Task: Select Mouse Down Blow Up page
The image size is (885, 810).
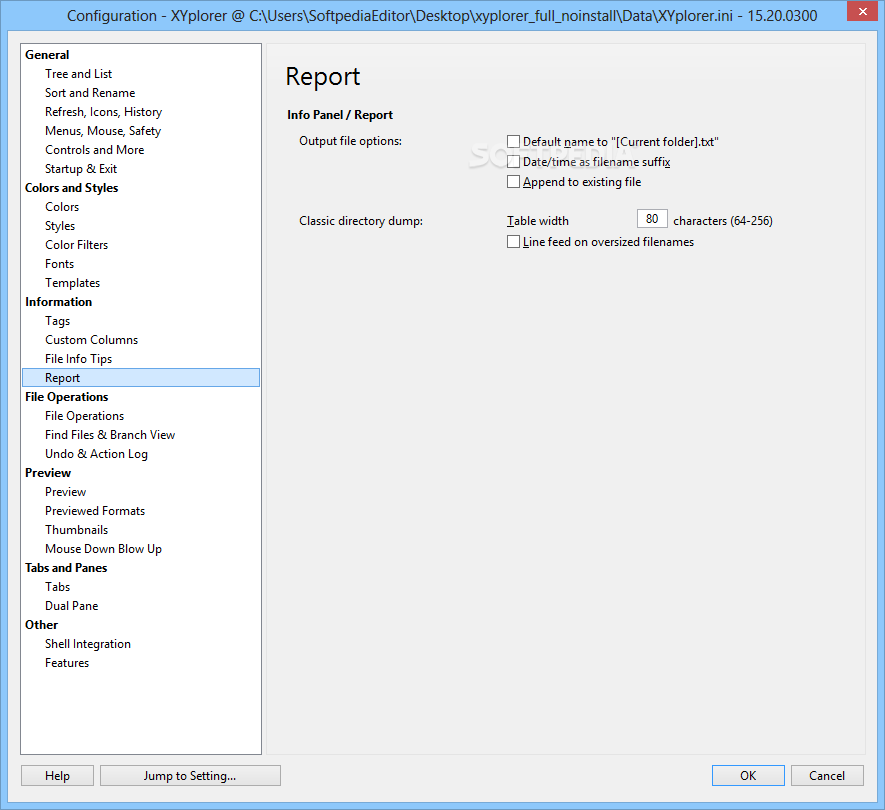Action: point(103,549)
